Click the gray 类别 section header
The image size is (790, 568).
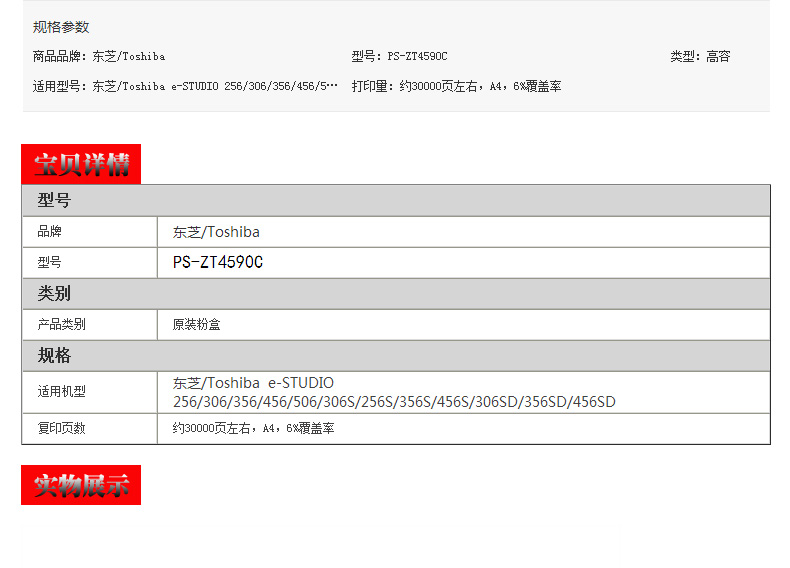396,293
